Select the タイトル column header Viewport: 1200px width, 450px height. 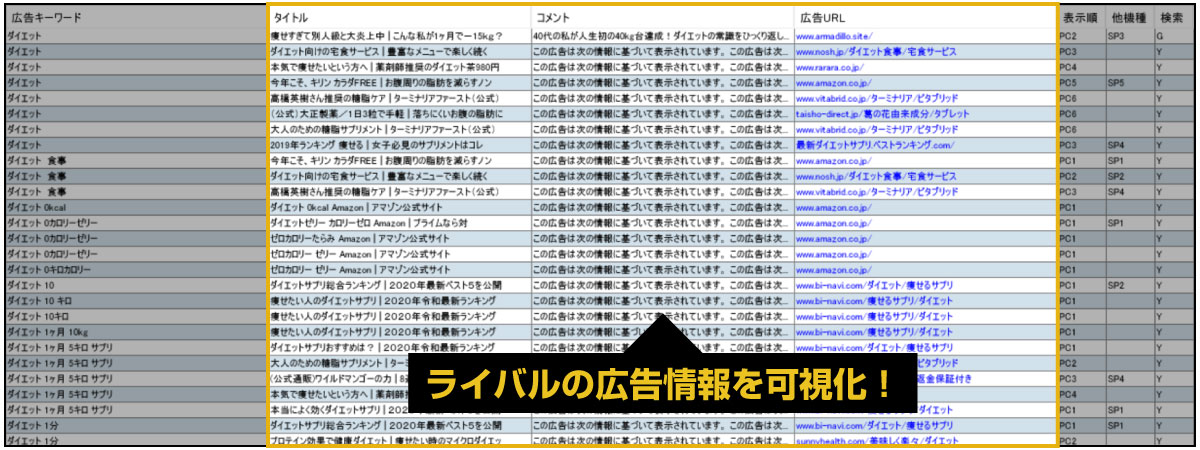click(x=290, y=19)
